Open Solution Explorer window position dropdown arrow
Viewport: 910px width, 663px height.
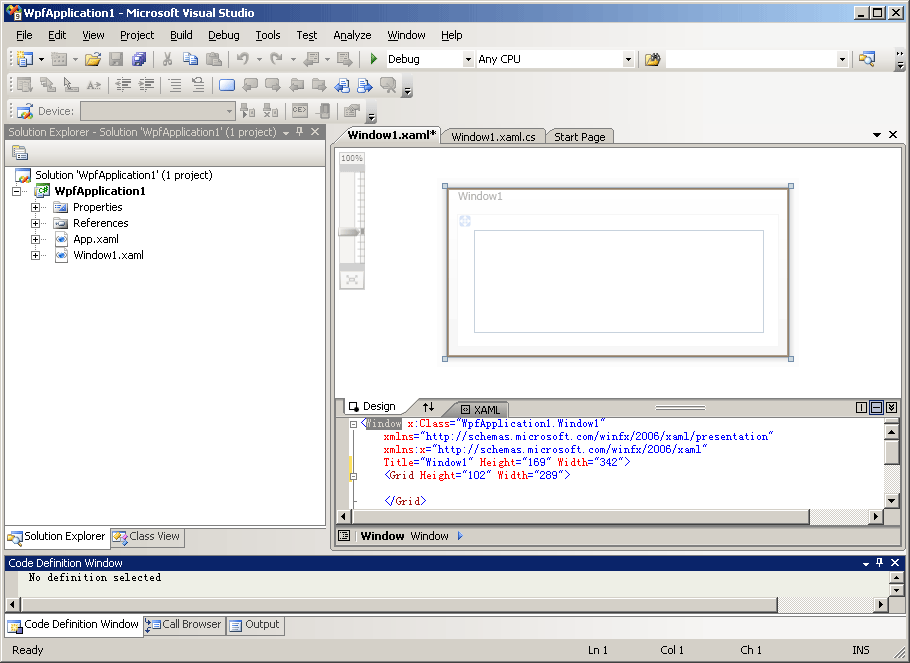[x=286, y=132]
